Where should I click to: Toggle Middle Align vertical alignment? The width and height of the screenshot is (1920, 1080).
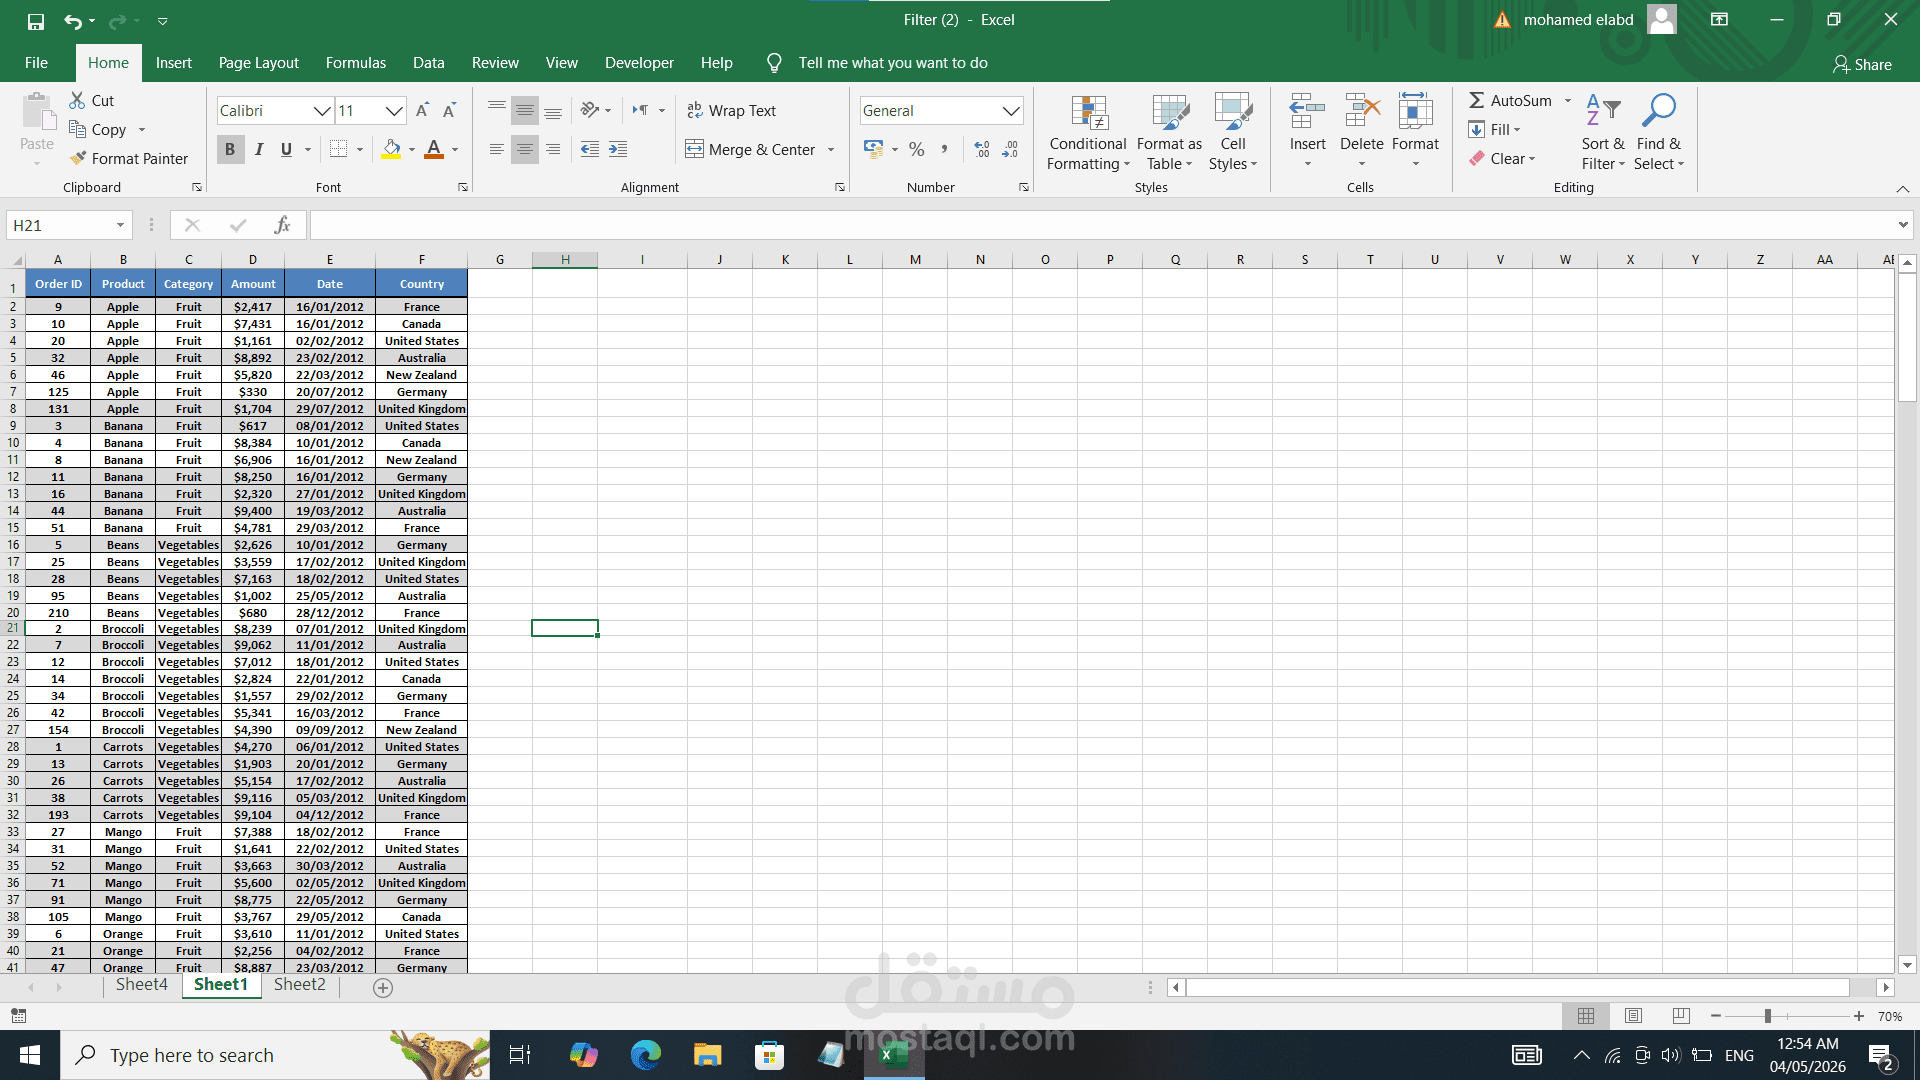tap(525, 110)
